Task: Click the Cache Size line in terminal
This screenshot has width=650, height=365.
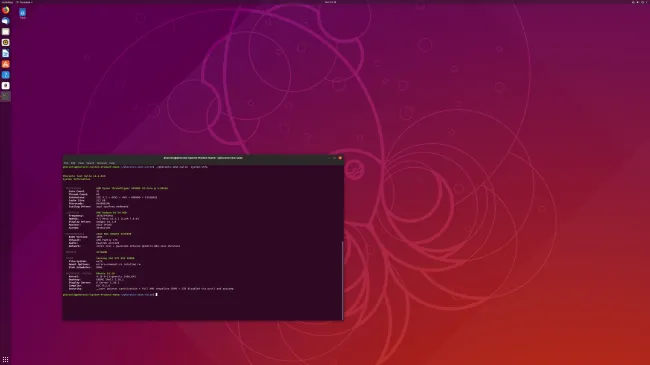Action: coord(87,200)
